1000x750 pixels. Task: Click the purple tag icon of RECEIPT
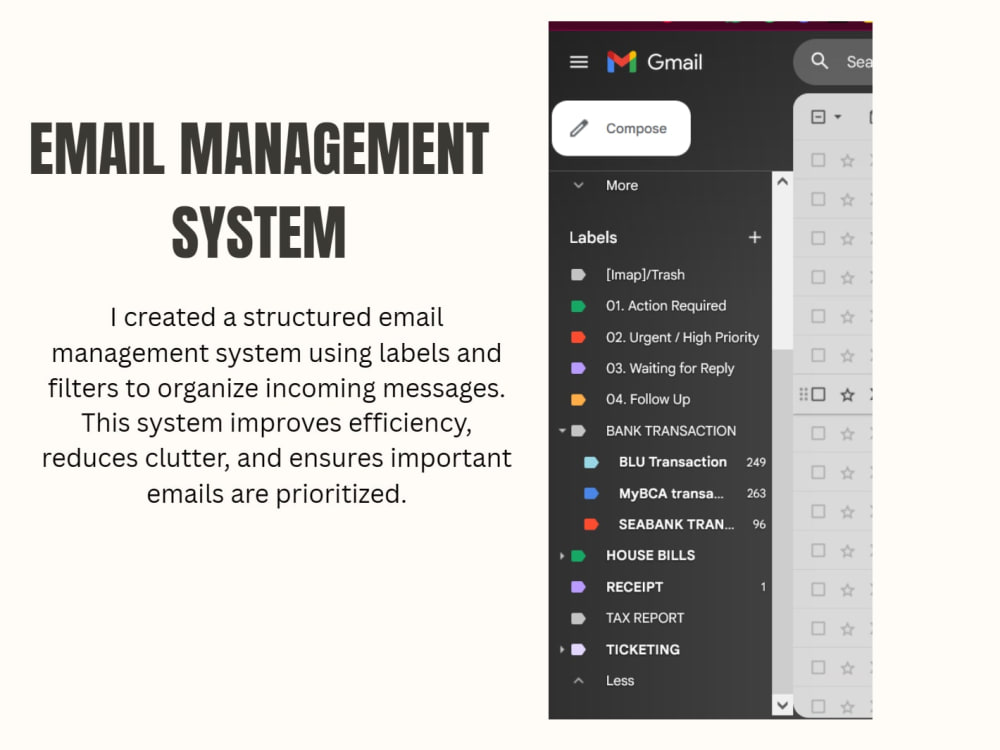[x=578, y=587]
